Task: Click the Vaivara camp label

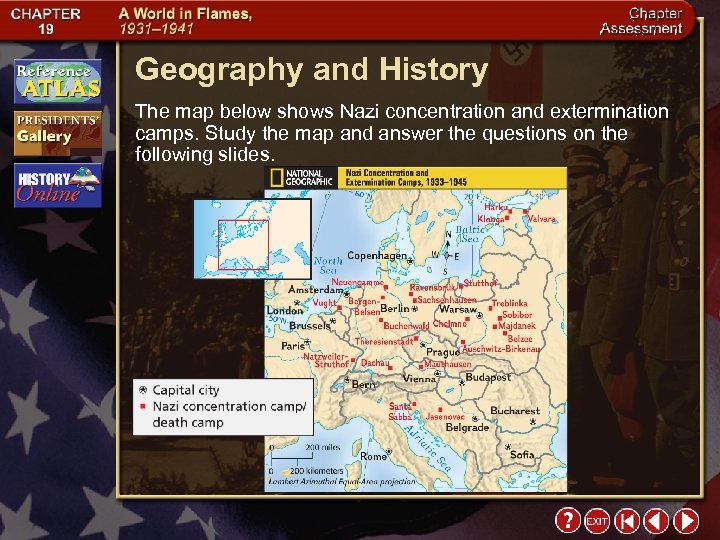Action: coord(542,219)
